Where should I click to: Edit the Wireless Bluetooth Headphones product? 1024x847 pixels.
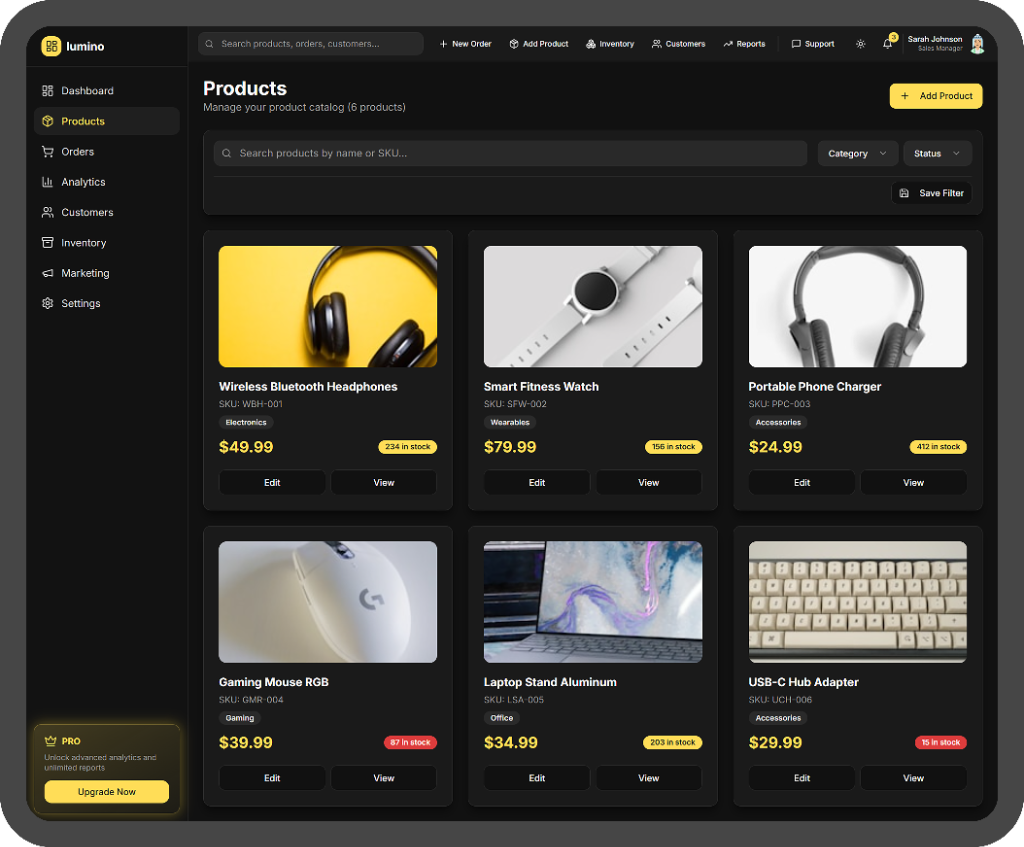(x=272, y=482)
